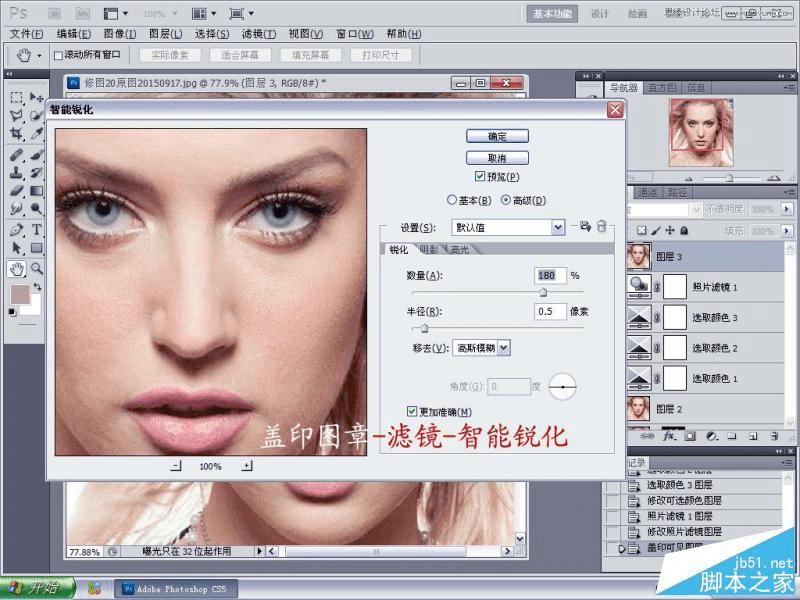Click the lock position icon in Layers panel
The width and height of the screenshot is (800, 600).
(x=670, y=231)
